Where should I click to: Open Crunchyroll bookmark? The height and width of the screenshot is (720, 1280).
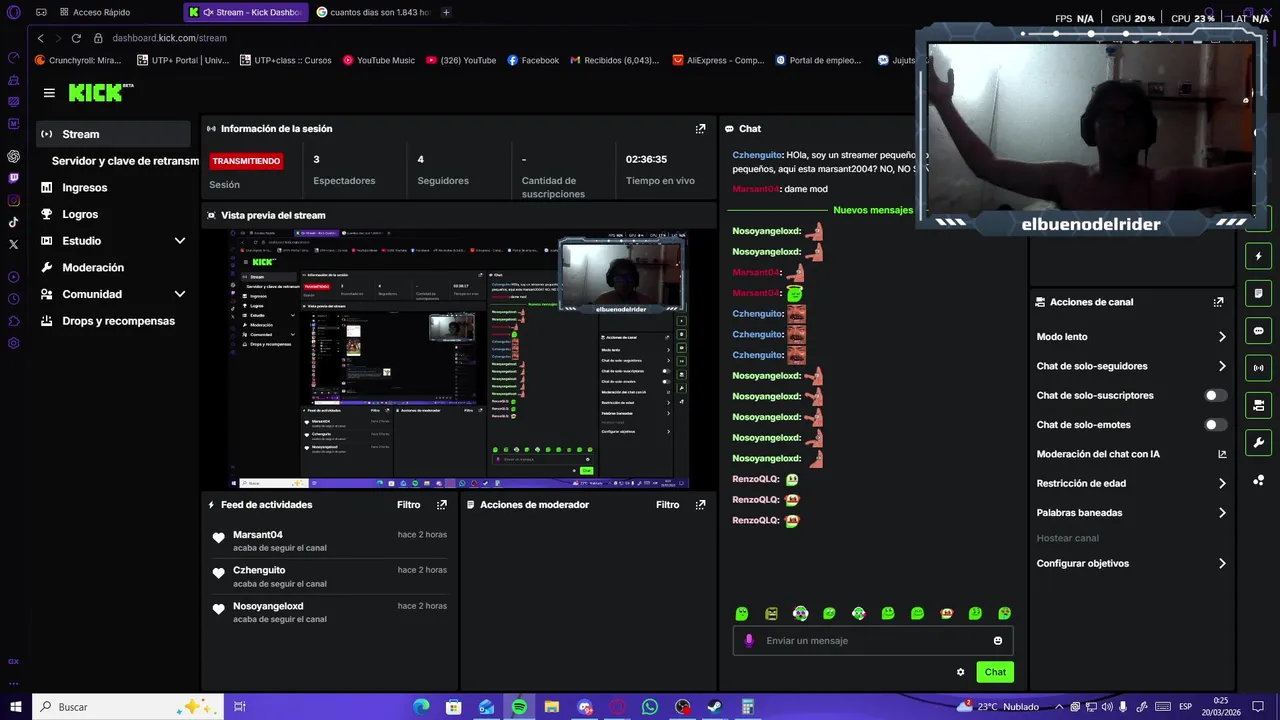78,60
